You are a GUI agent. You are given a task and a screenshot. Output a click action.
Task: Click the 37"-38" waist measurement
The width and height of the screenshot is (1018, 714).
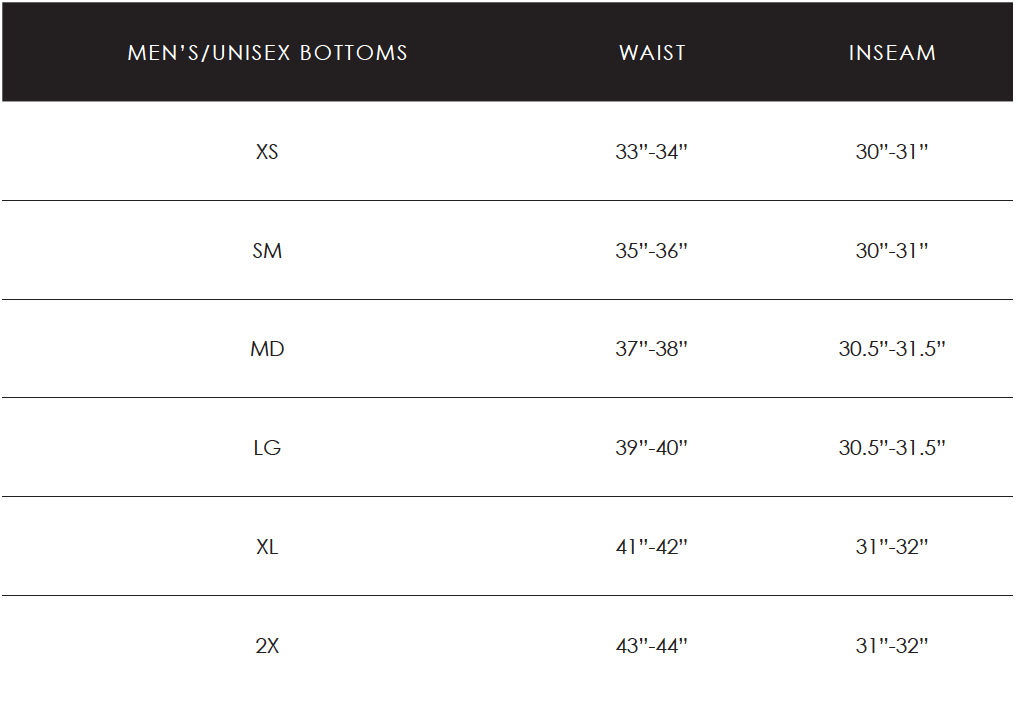[652, 349]
